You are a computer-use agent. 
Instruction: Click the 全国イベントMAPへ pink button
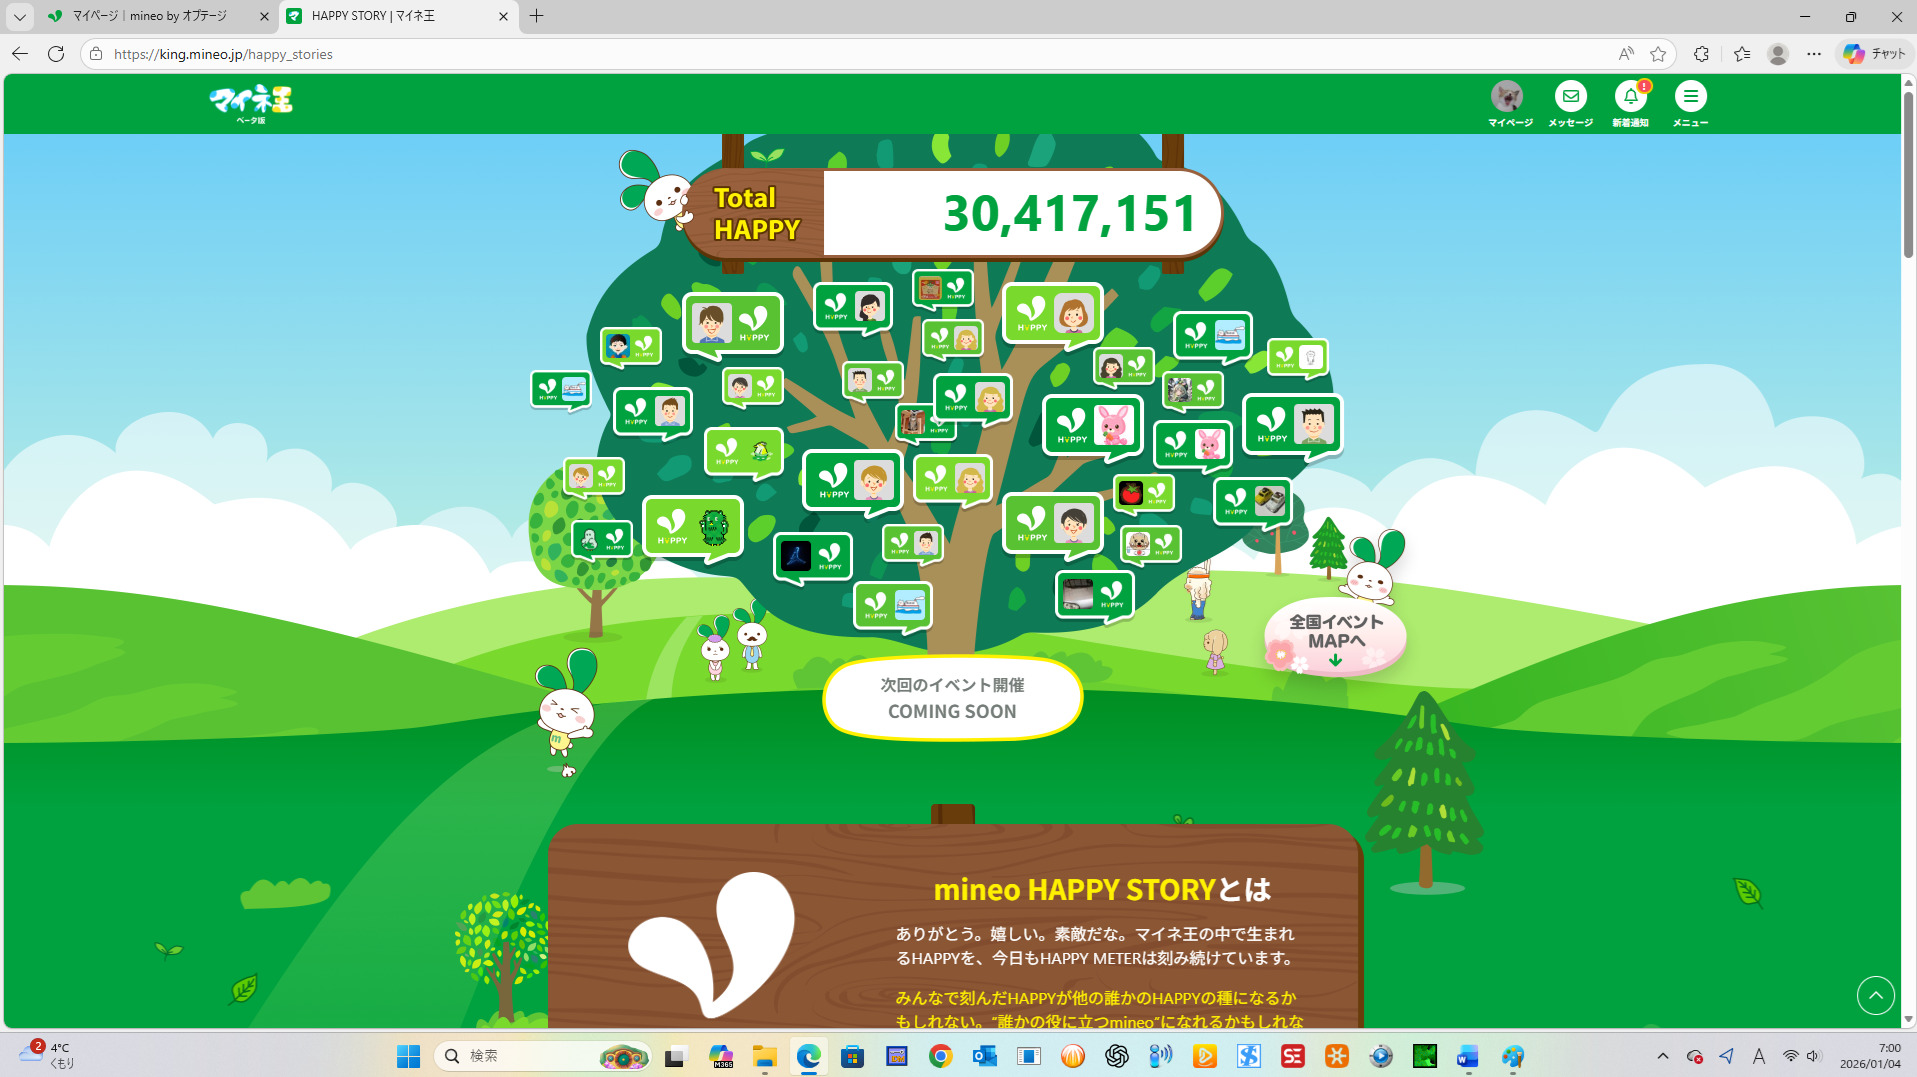pyautogui.click(x=1335, y=637)
